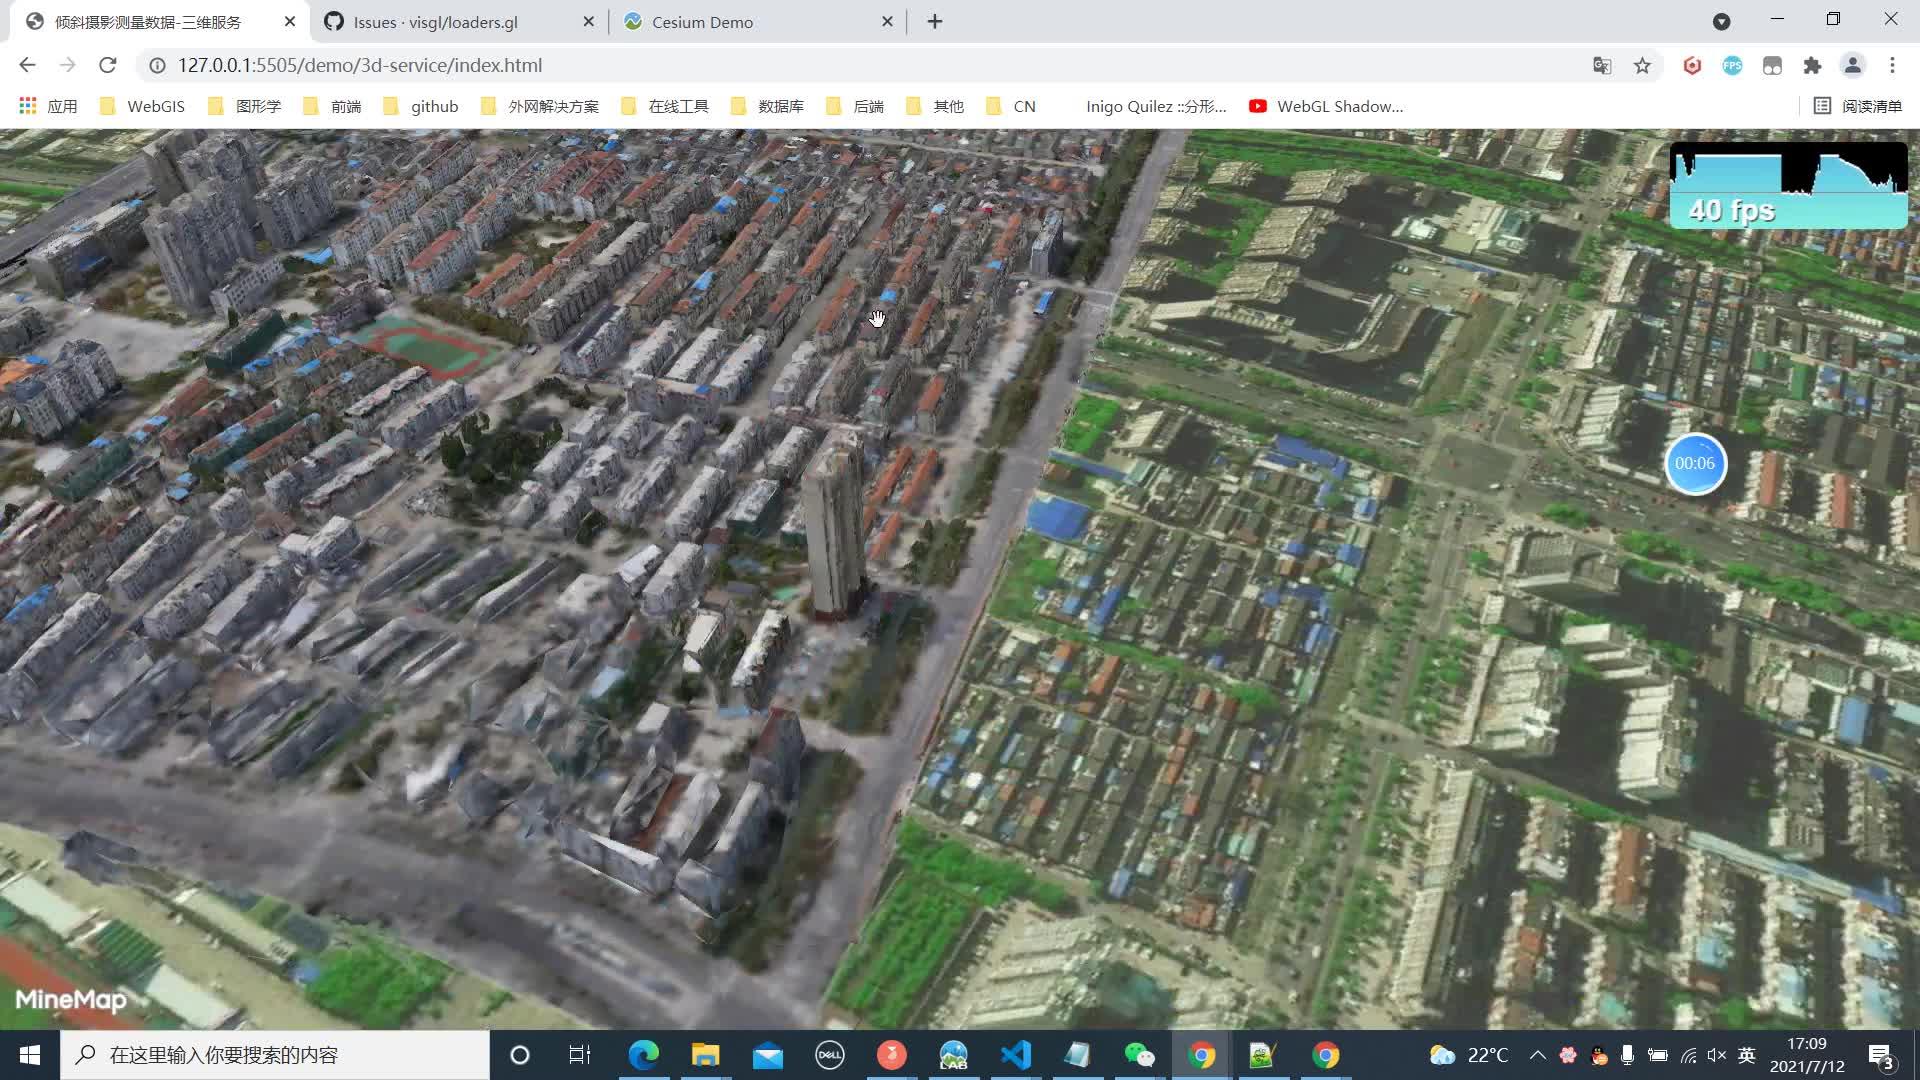The height and width of the screenshot is (1080, 1920).
Task: Toggle the microphone tray icon
Action: (1625, 1054)
